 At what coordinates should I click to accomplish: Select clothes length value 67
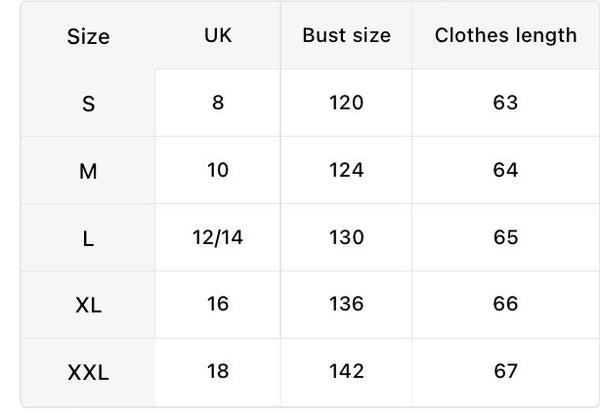pyautogui.click(x=505, y=371)
